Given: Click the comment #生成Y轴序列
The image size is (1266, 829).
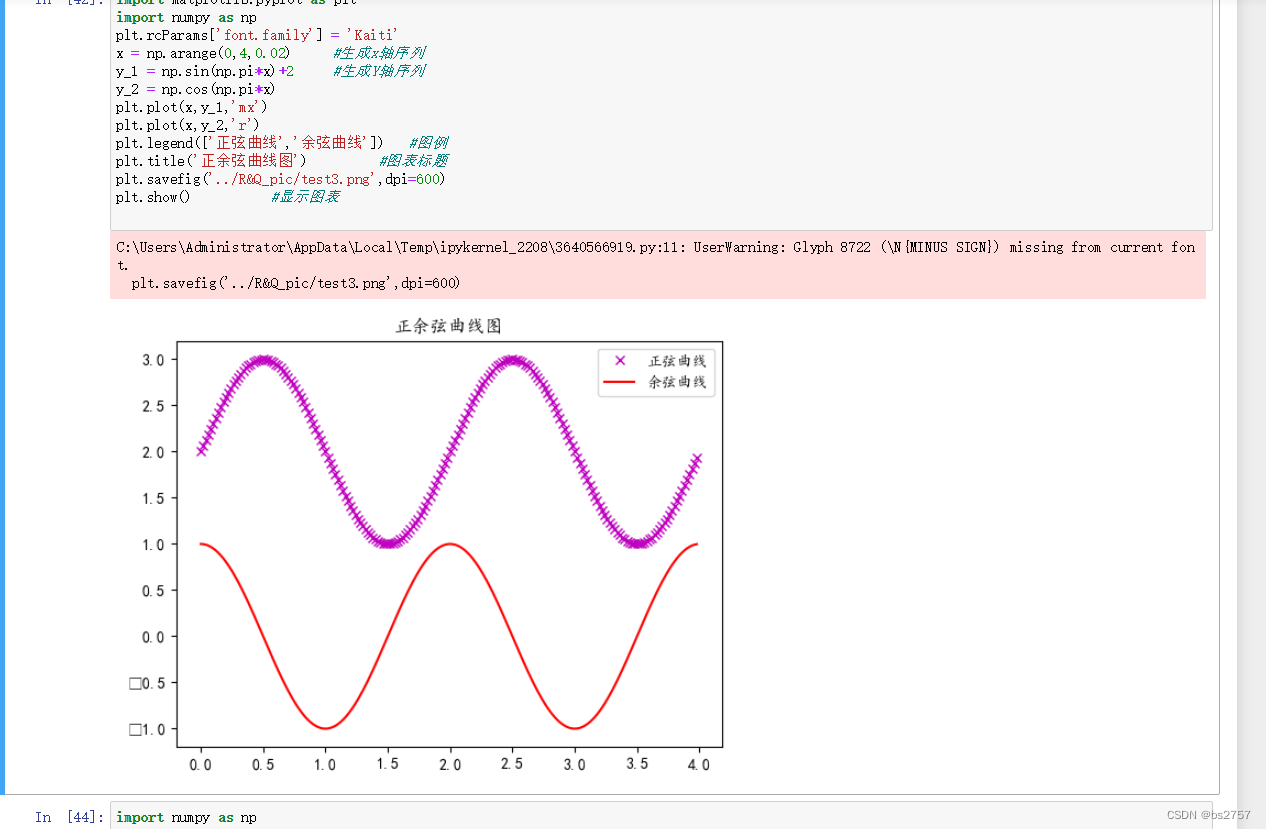Looking at the screenshot, I should 379,71.
